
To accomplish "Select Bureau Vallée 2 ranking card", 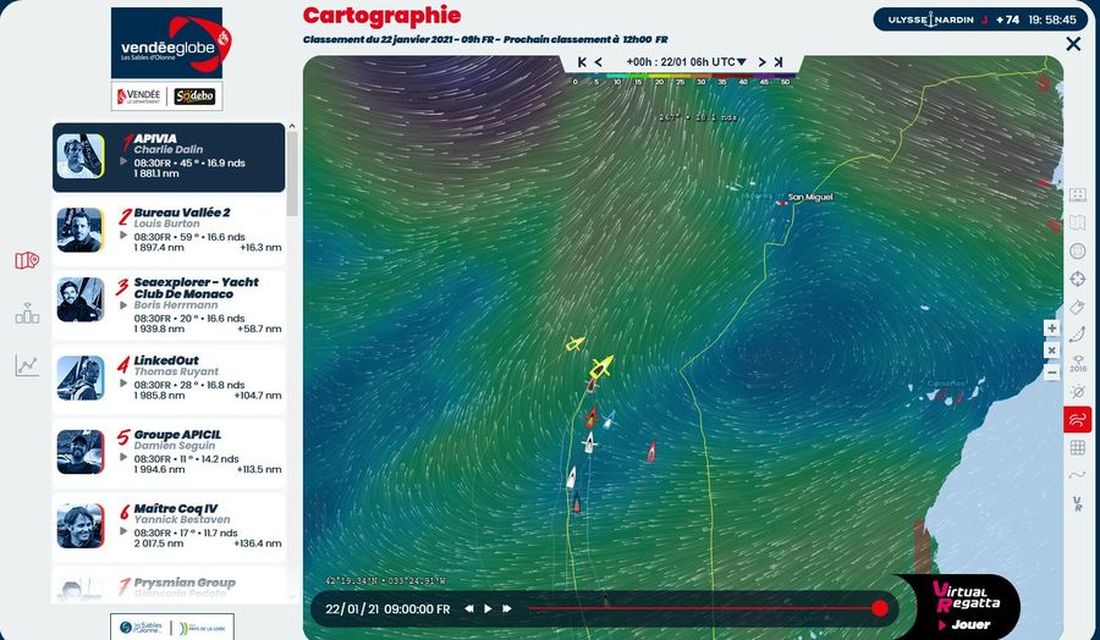I will pyautogui.click(x=168, y=231).
